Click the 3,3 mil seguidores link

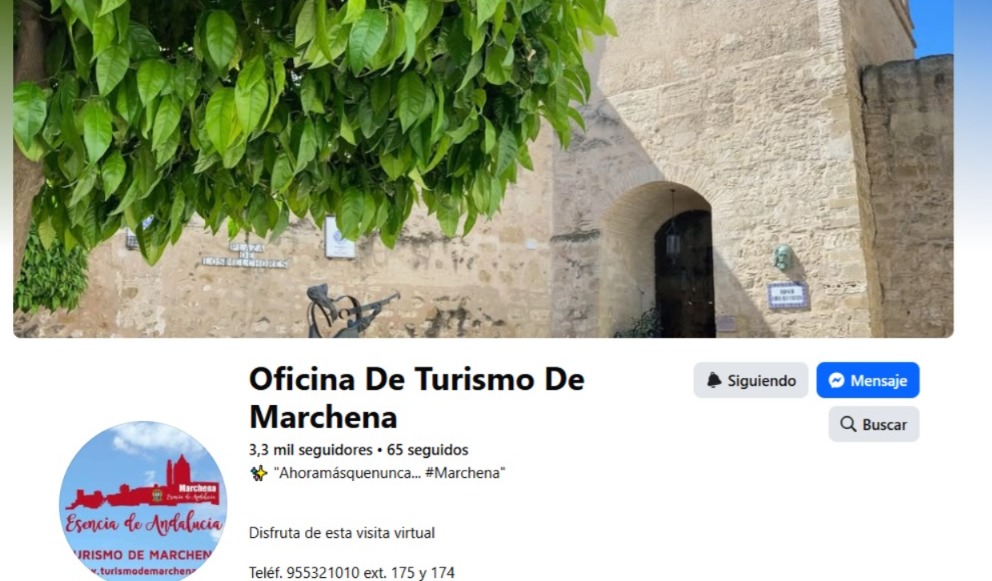(x=311, y=450)
